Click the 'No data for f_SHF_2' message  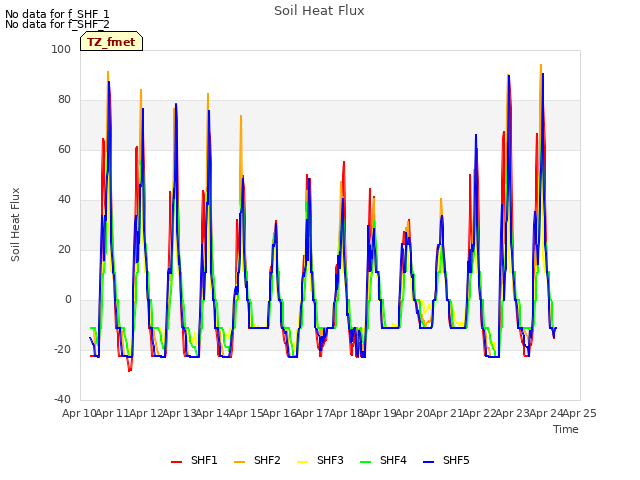pyautogui.click(x=57, y=24)
